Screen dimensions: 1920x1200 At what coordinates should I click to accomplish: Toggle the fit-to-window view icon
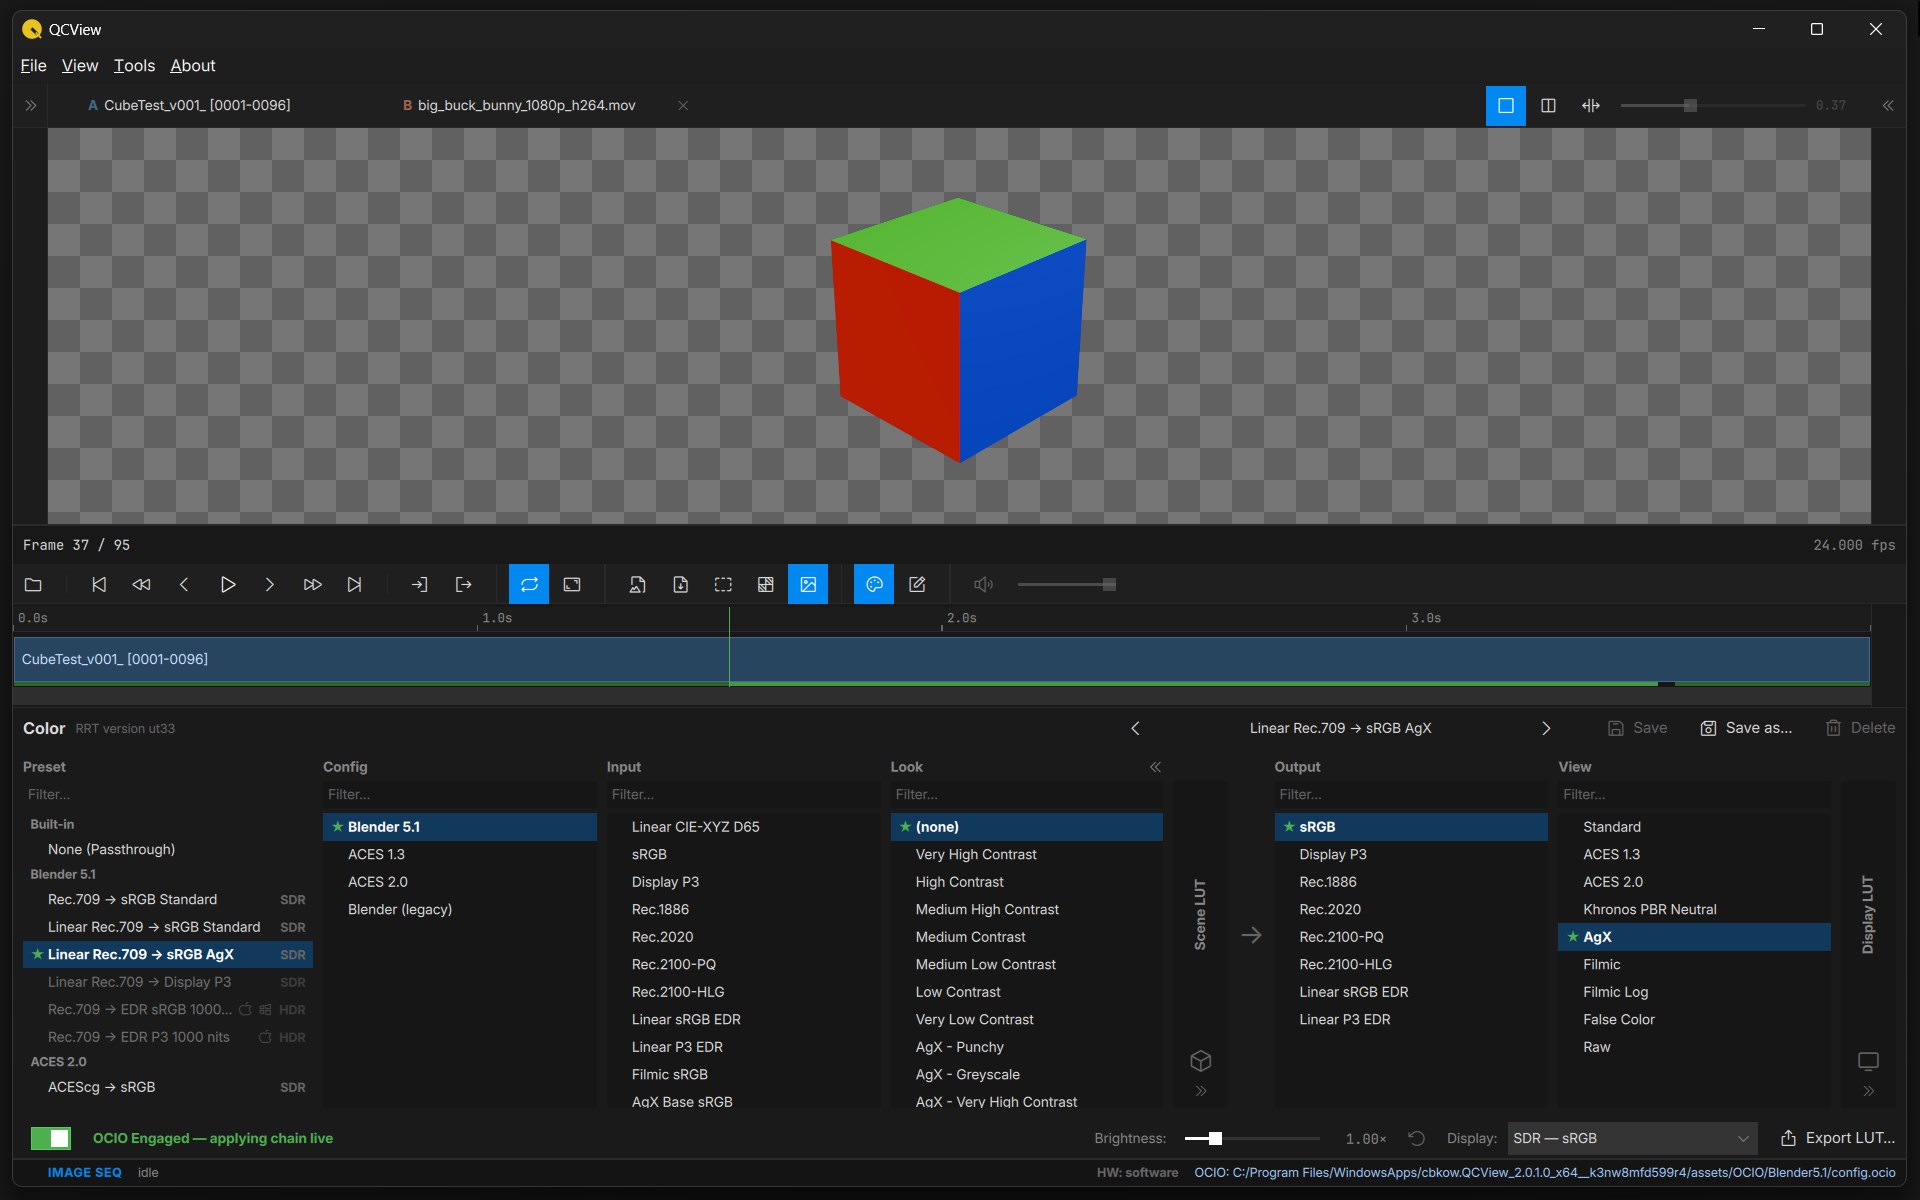tap(572, 585)
